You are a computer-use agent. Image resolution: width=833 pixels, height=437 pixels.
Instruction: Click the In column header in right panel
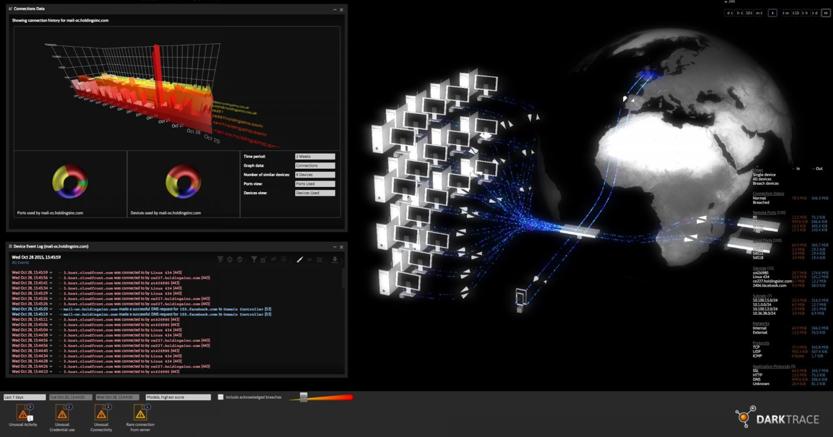pos(798,168)
